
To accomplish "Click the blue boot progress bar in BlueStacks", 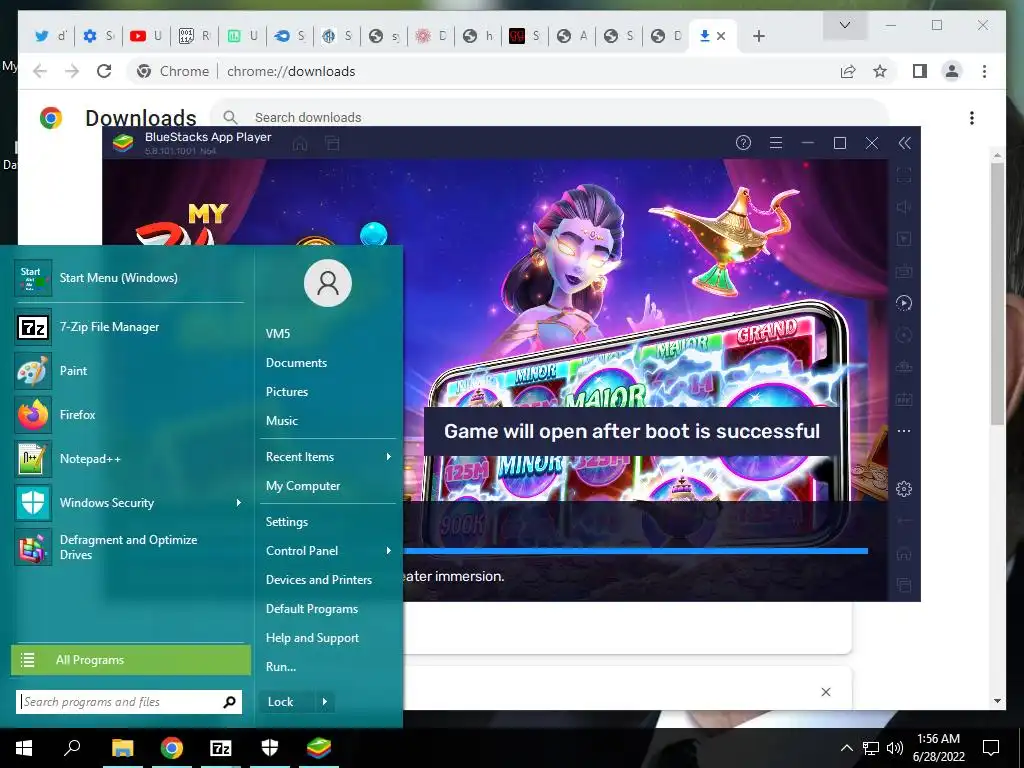I will coord(635,551).
